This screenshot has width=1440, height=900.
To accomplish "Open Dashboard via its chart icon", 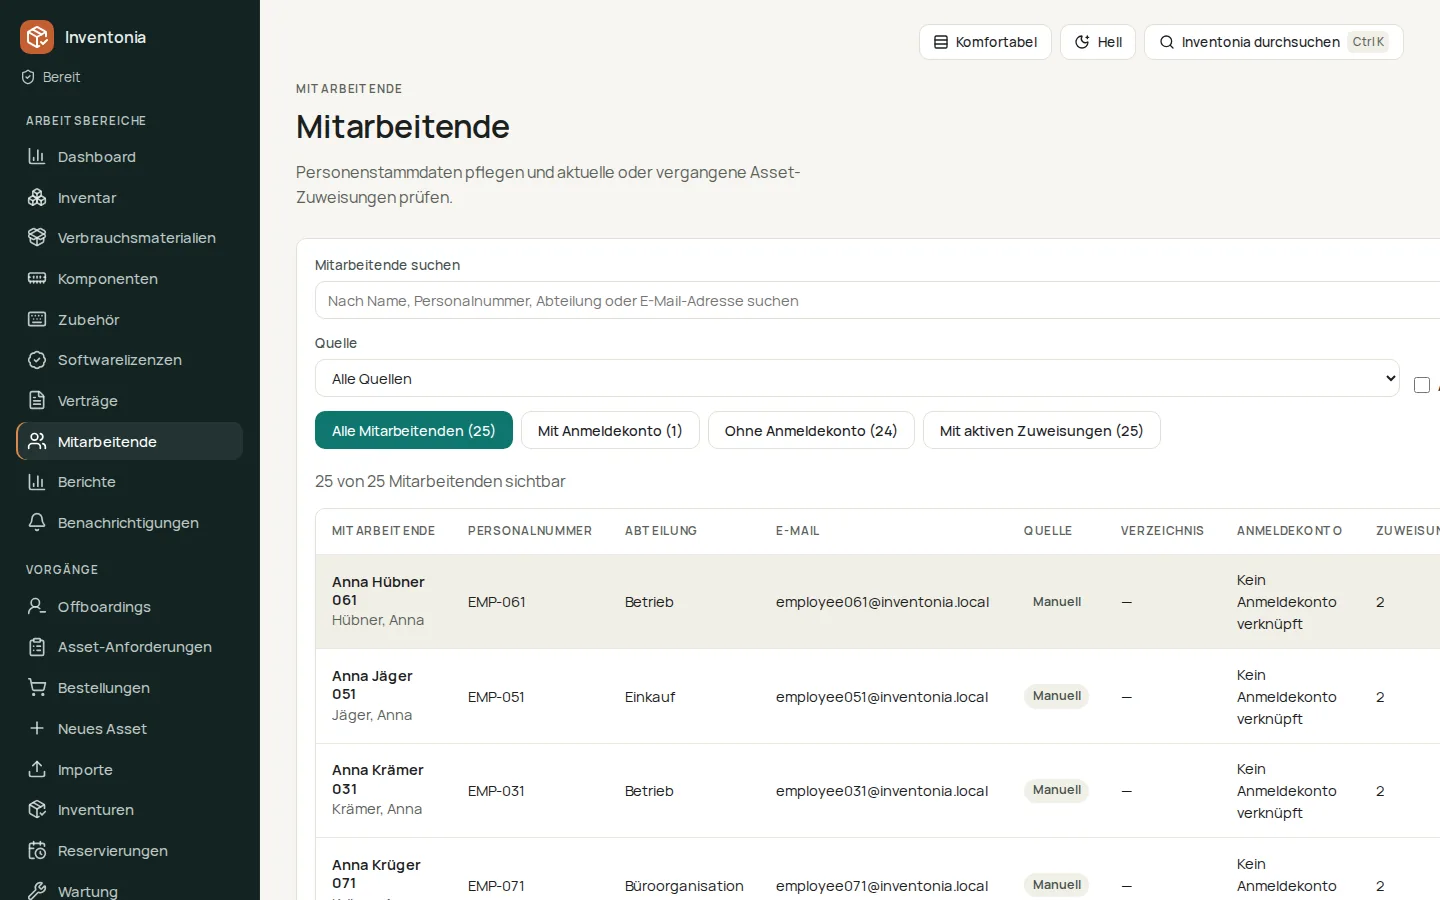I will [x=37, y=156].
